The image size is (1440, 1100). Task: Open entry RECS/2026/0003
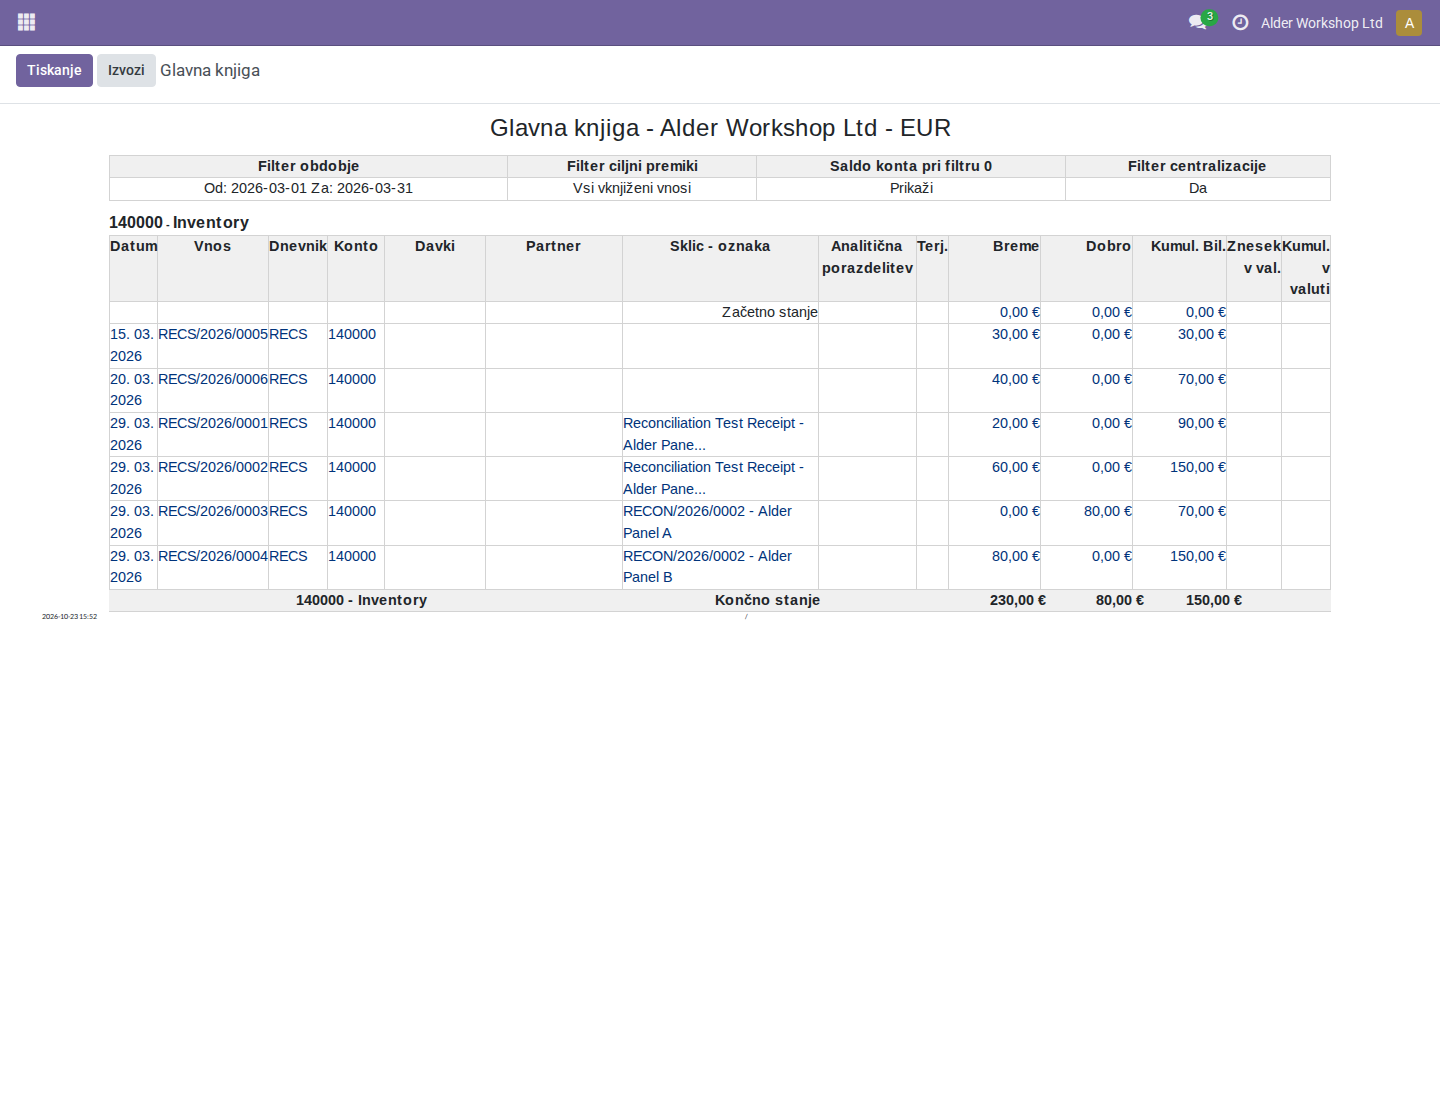[x=213, y=511]
